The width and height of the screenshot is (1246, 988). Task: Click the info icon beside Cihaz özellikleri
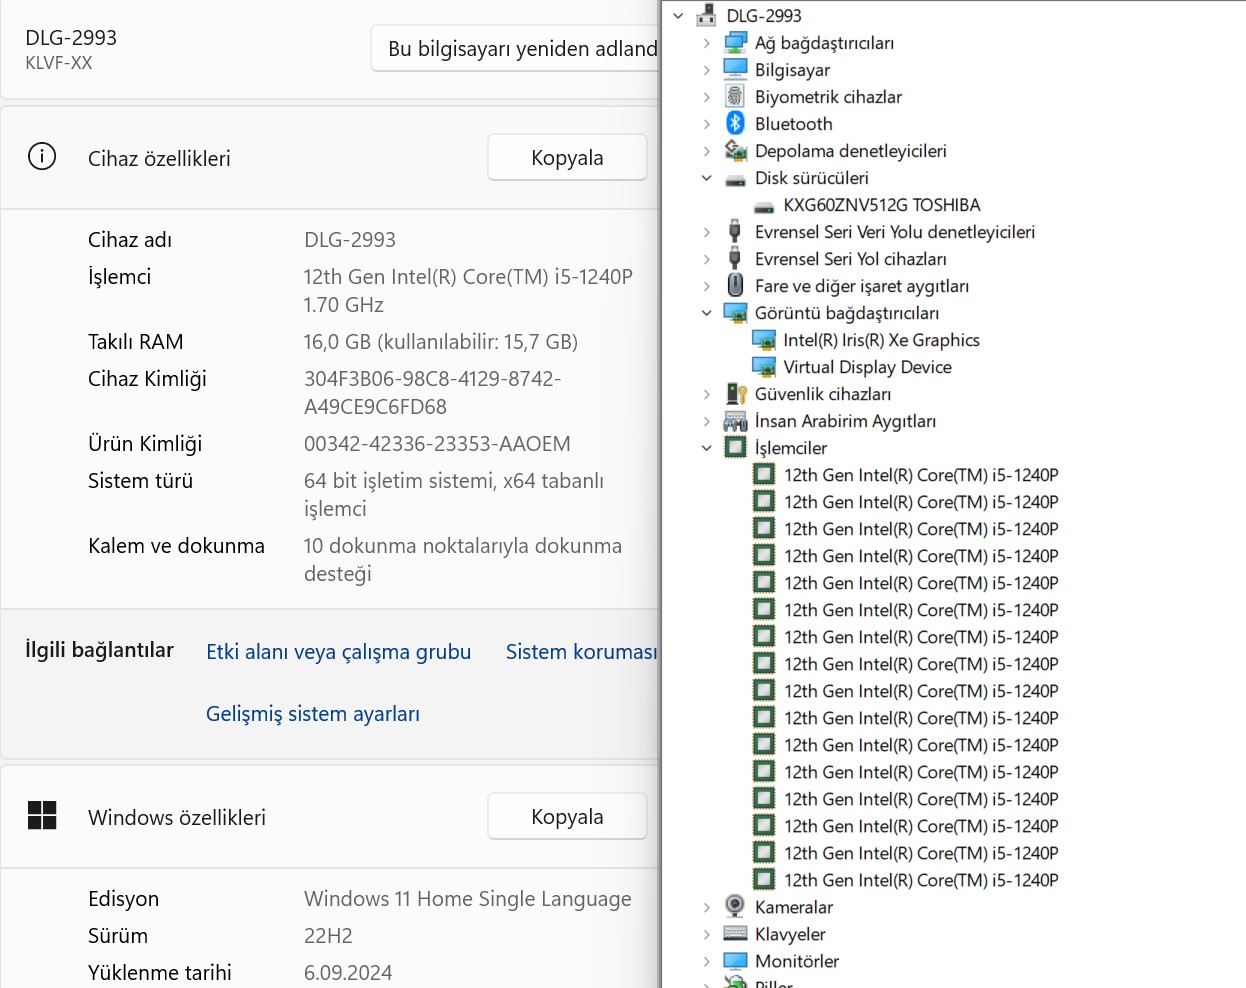pos(42,157)
